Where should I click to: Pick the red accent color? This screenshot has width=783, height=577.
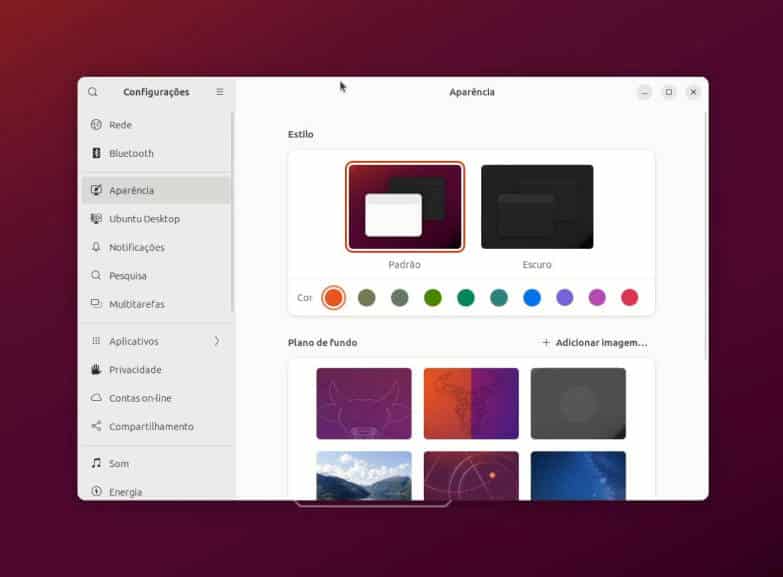pos(630,298)
